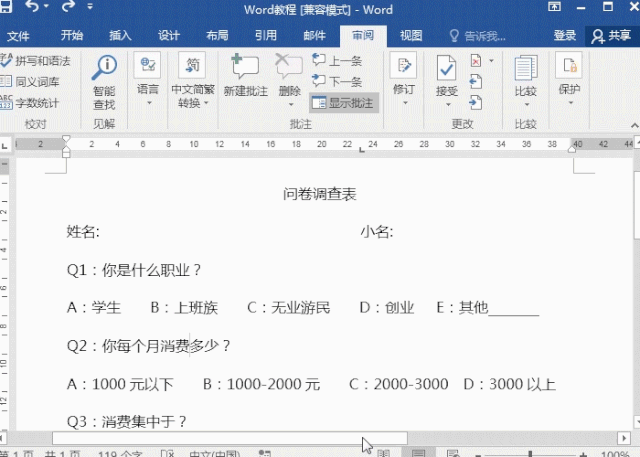Toggle 修订 track changes icon
Image resolution: width=640 pixels, height=457 pixels.
click(x=403, y=65)
